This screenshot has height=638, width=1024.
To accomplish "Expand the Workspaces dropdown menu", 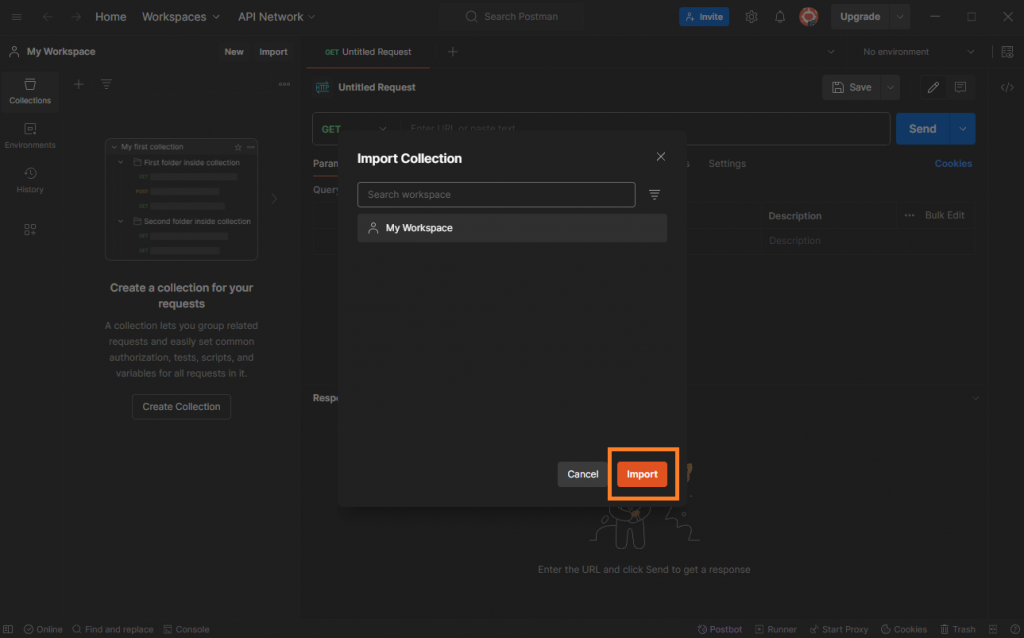I will [180, 17].
